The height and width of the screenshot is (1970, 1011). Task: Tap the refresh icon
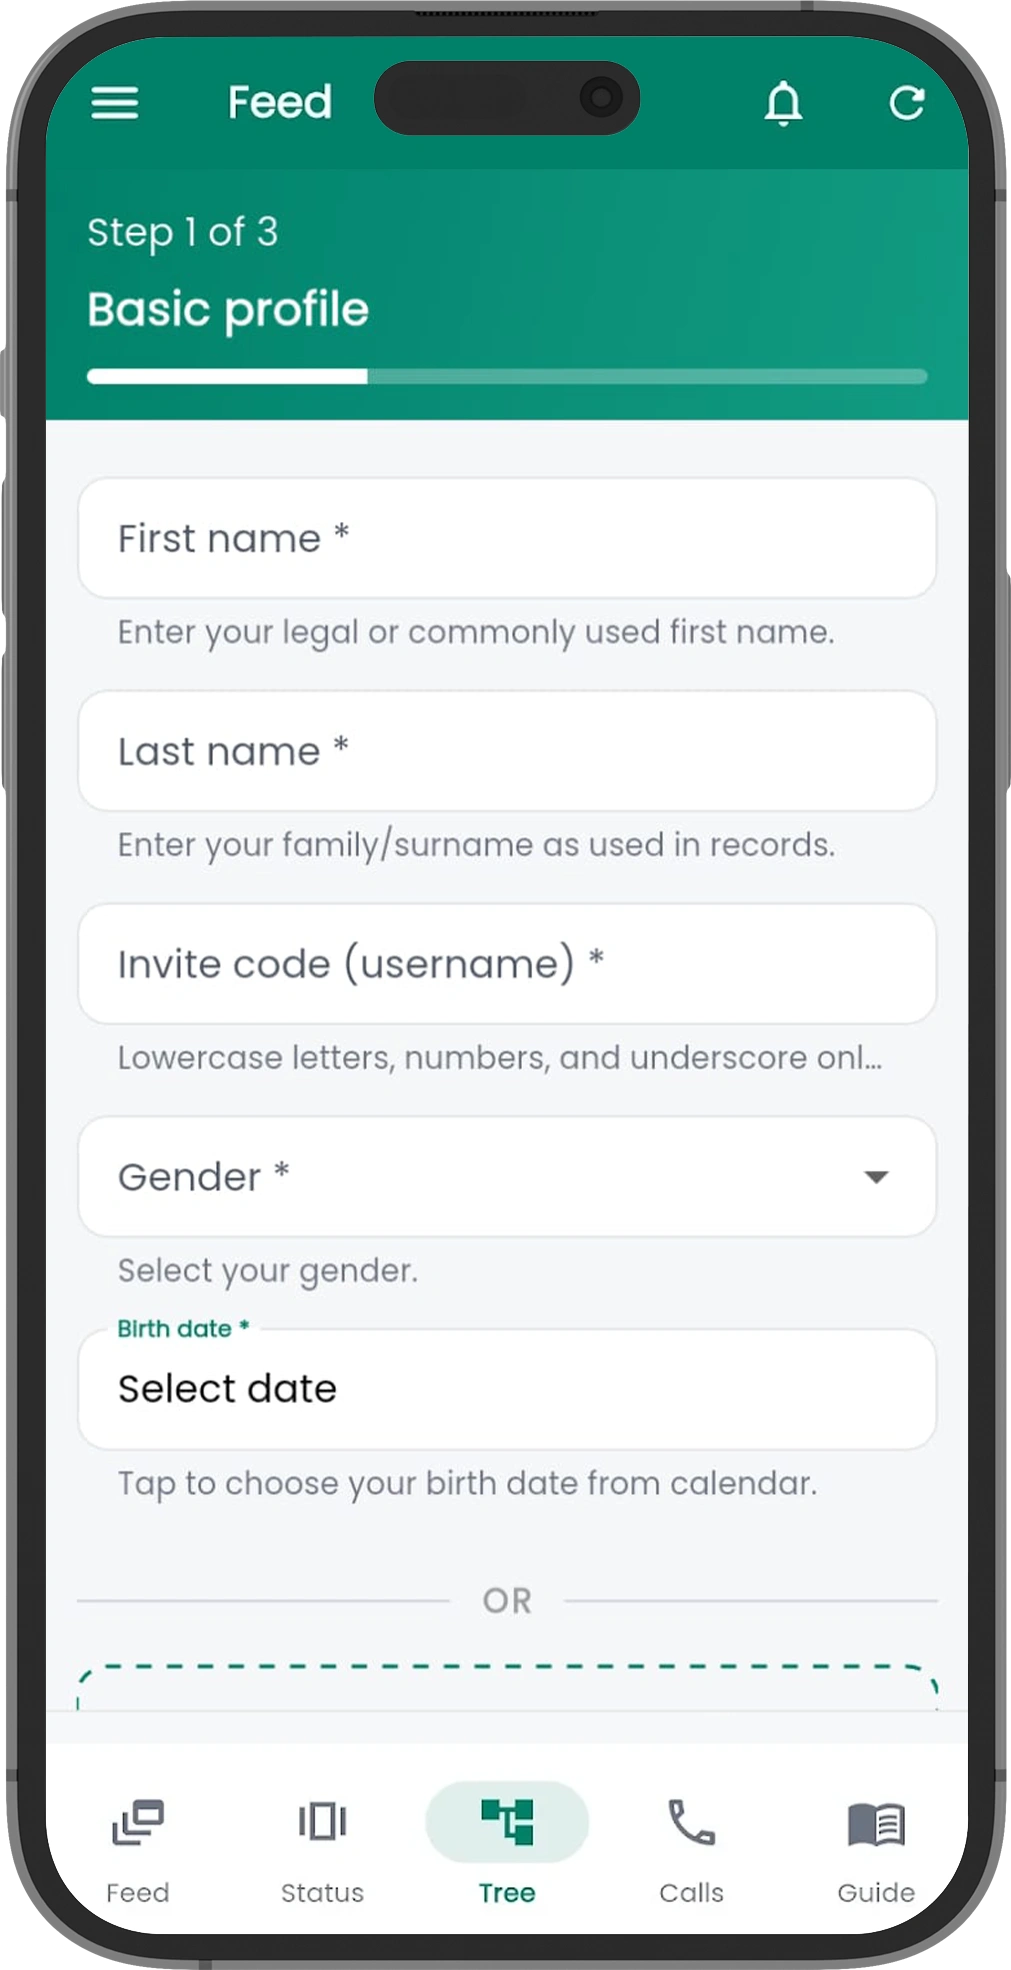pyautogui.click(x=906, y=103)
